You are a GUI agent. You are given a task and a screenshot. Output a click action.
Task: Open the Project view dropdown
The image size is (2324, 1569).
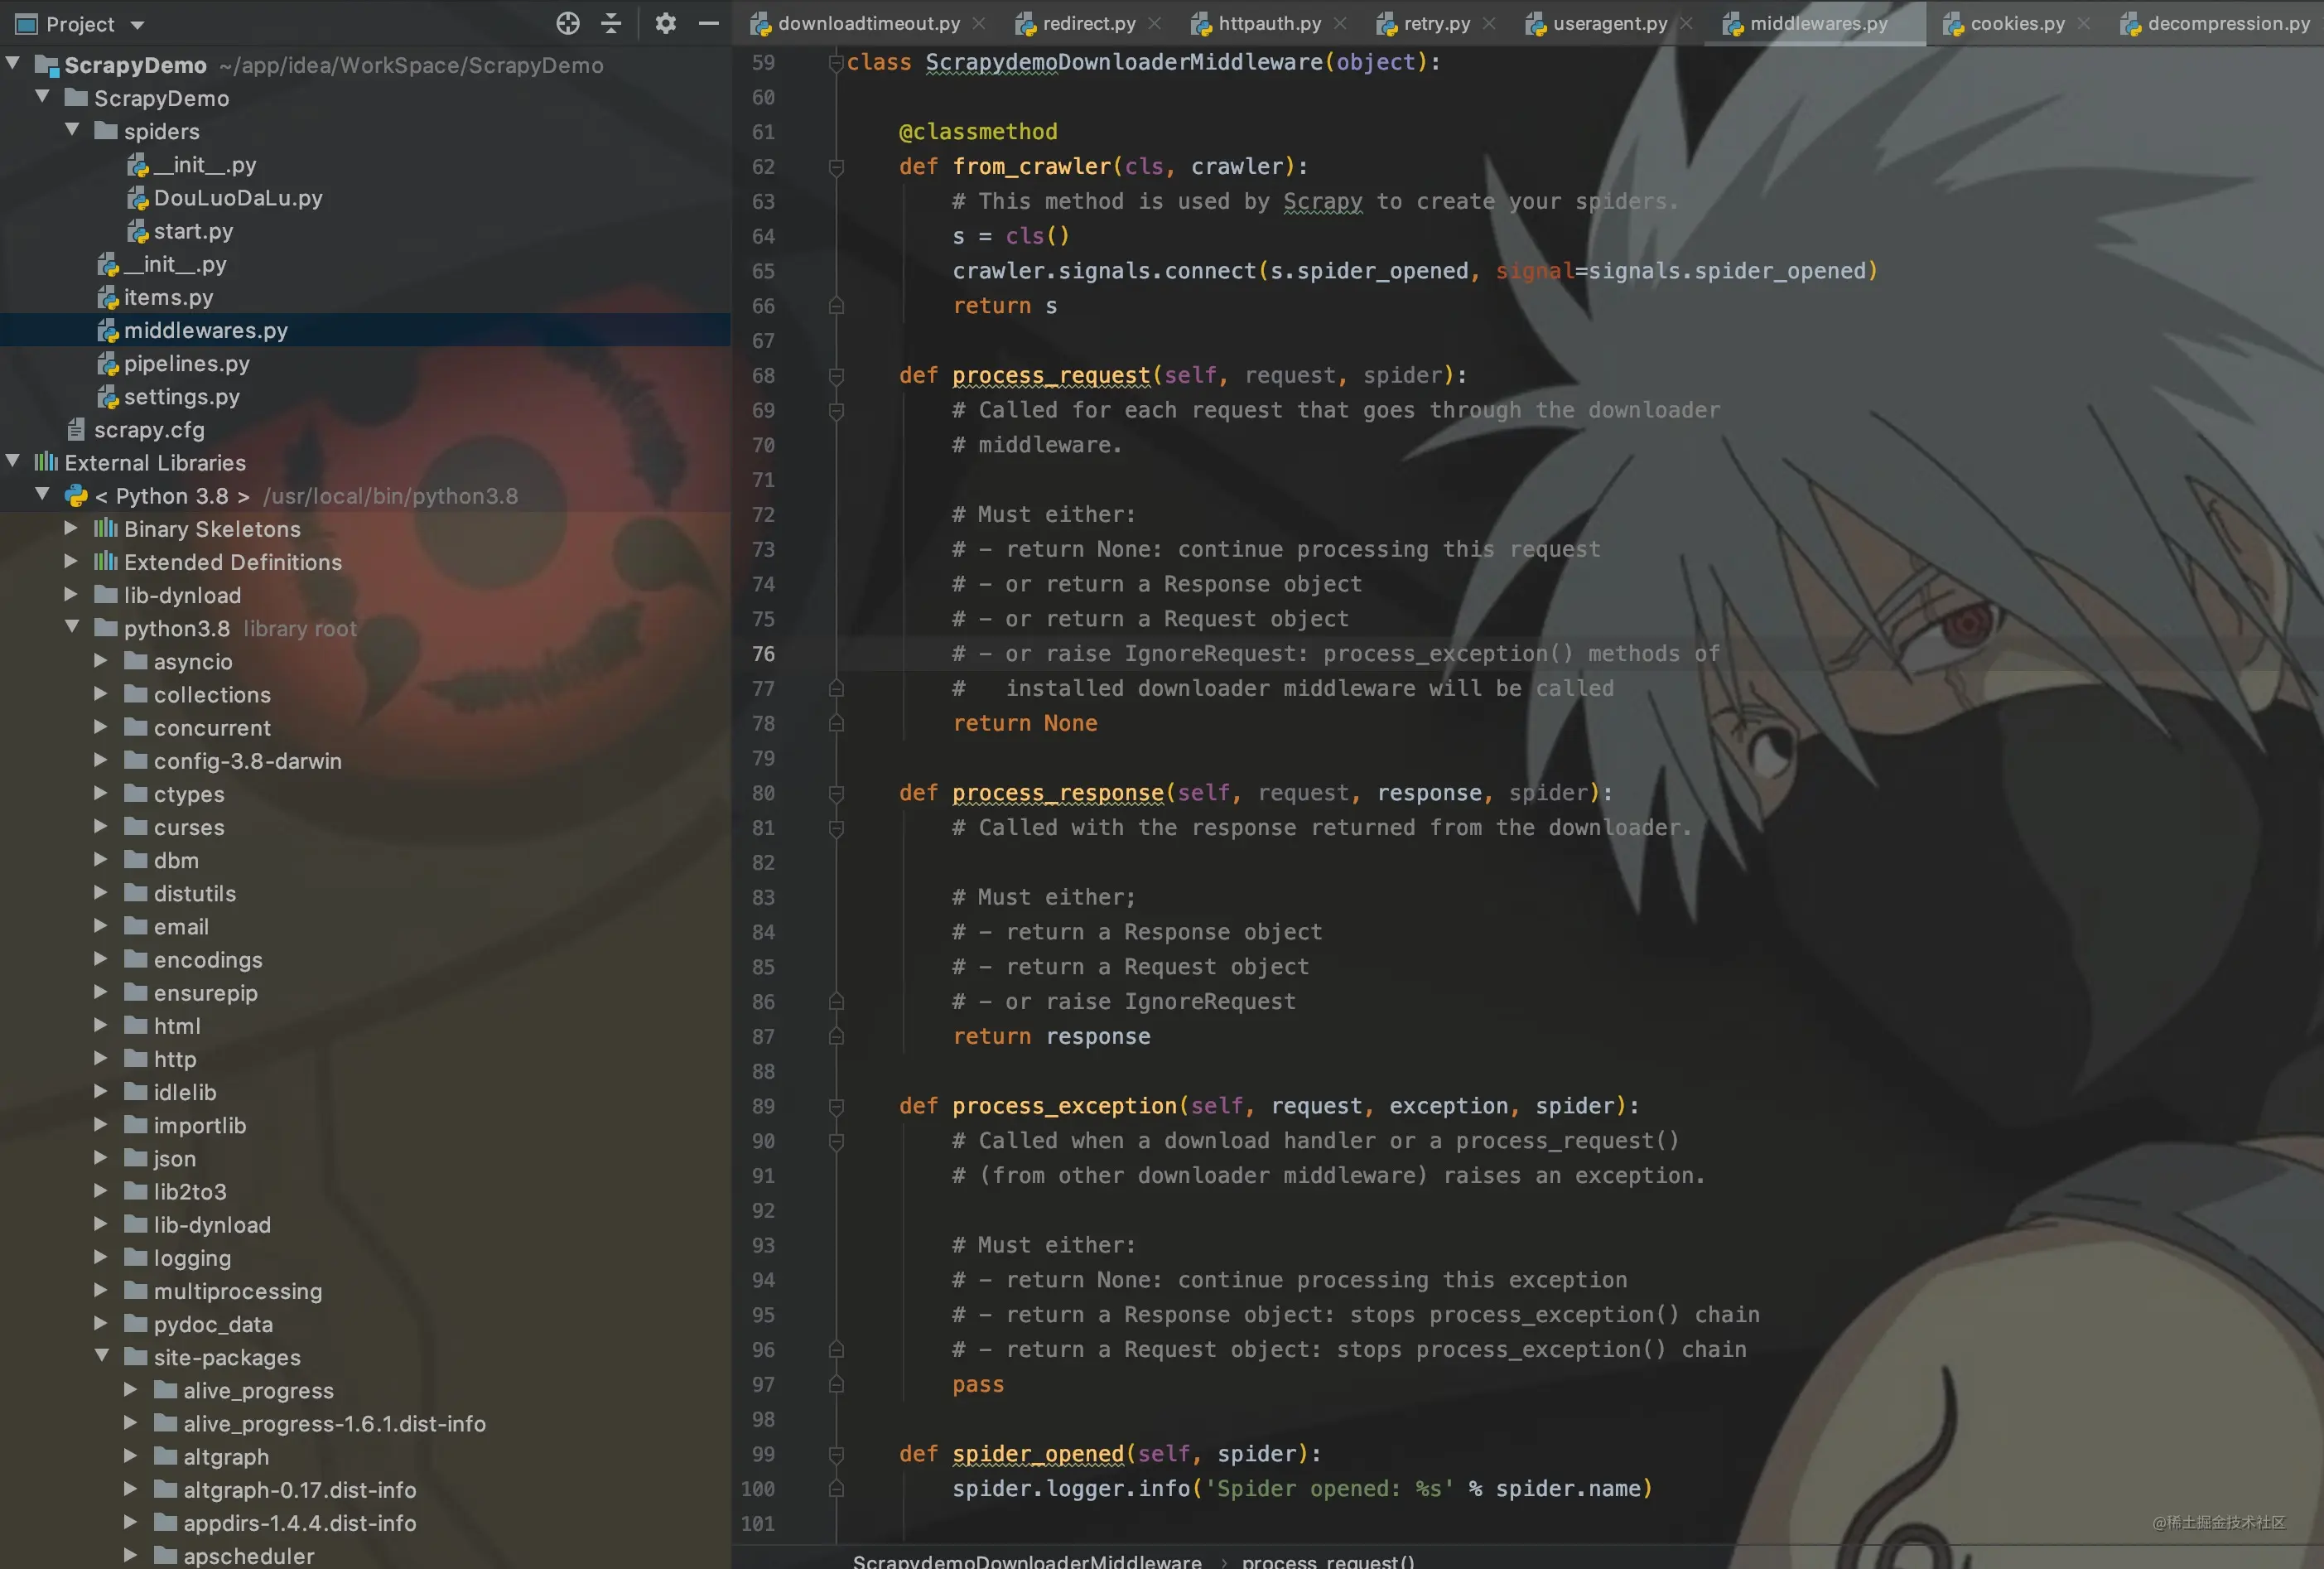[137, 25]
